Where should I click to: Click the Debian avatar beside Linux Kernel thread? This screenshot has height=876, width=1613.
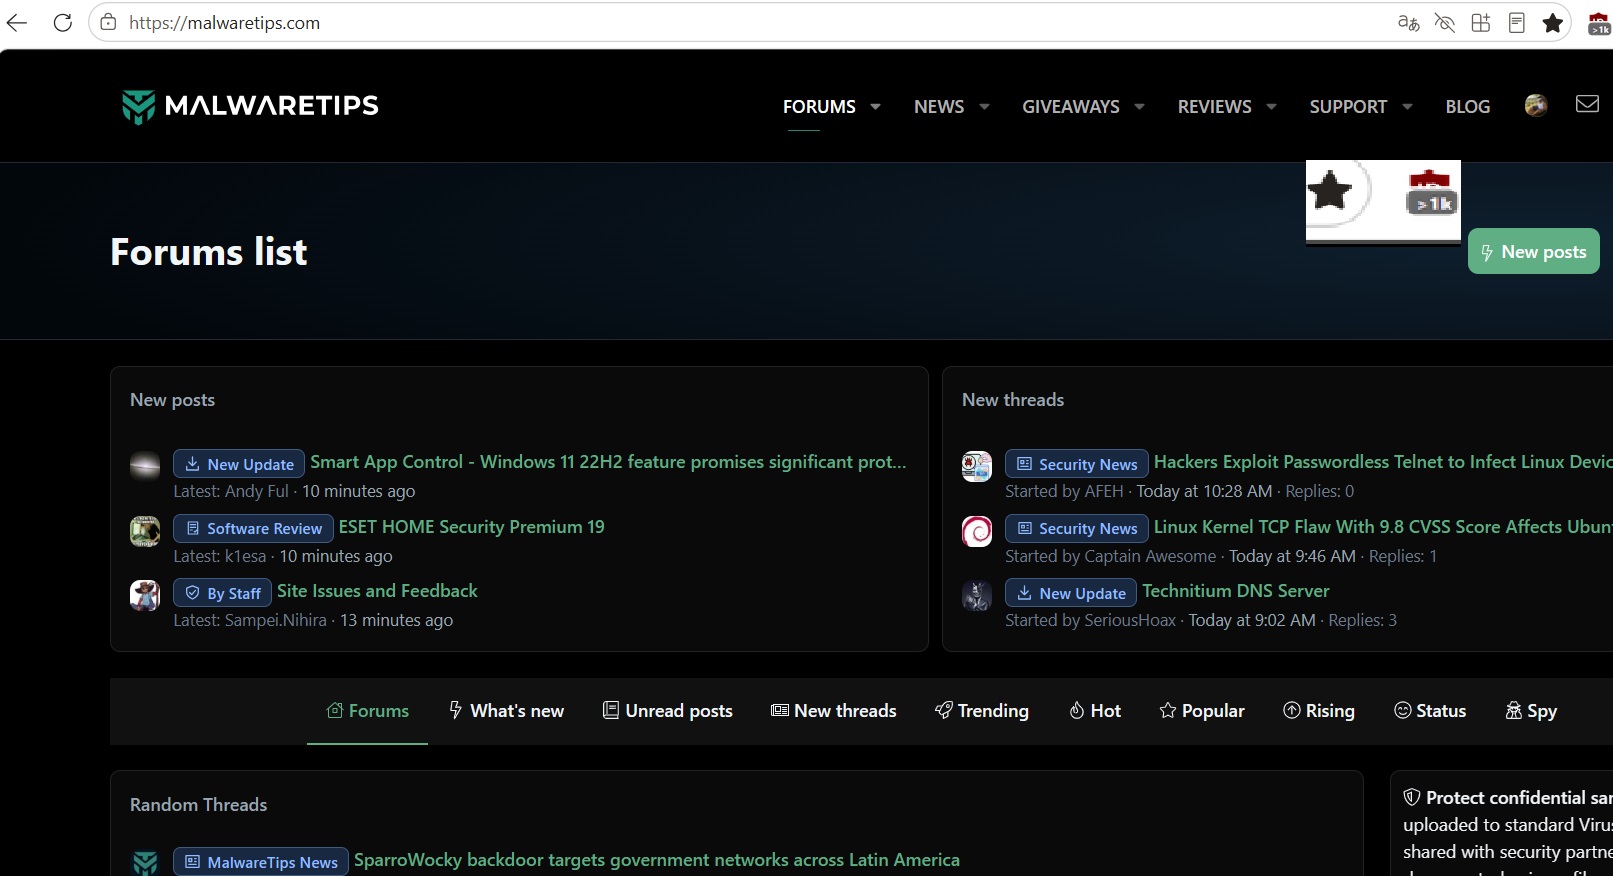tap(977, 531)
